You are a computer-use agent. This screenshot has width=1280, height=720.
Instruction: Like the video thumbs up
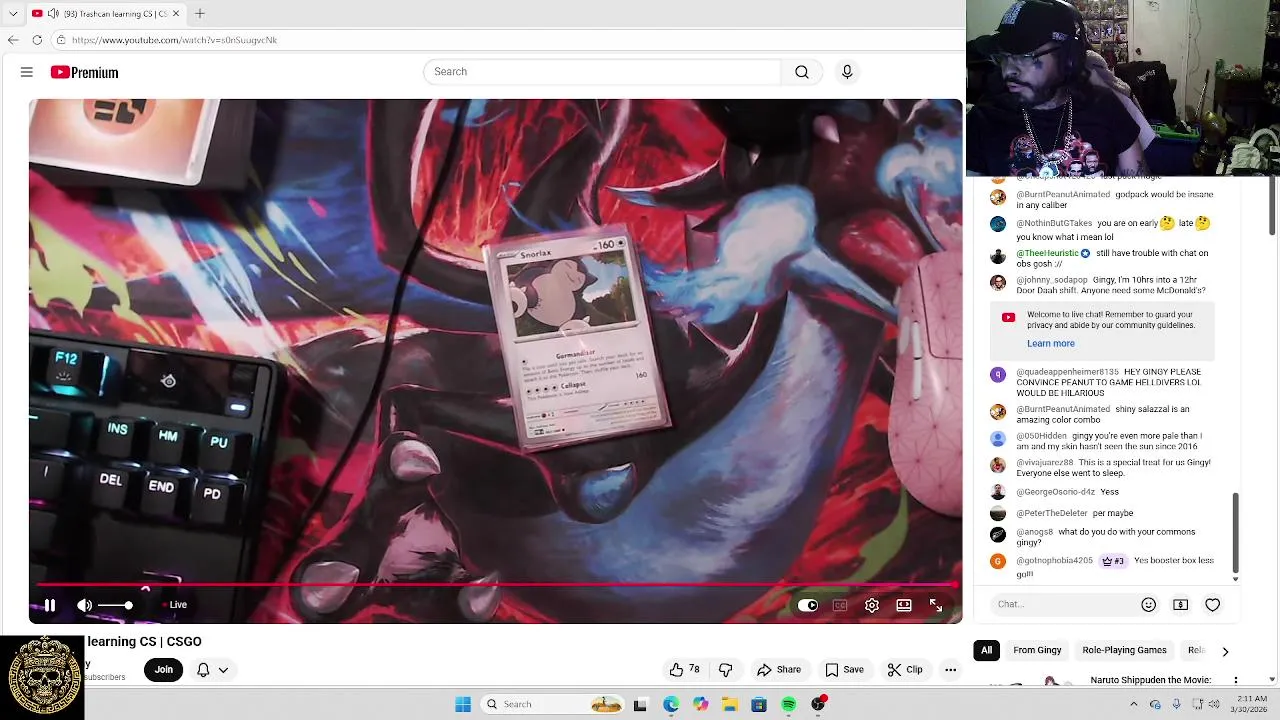coord(685,670)
